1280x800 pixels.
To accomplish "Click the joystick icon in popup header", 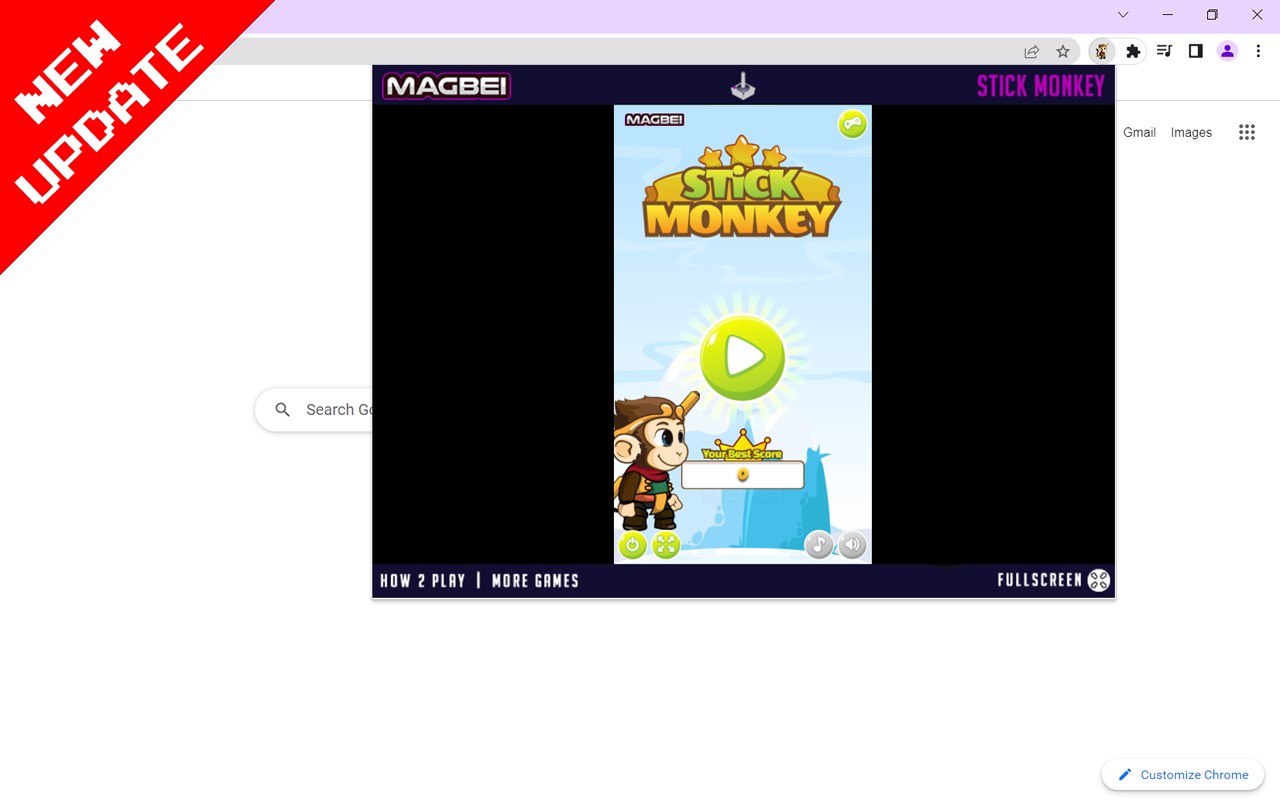I will pyautogui.click(x=743, y=86).
